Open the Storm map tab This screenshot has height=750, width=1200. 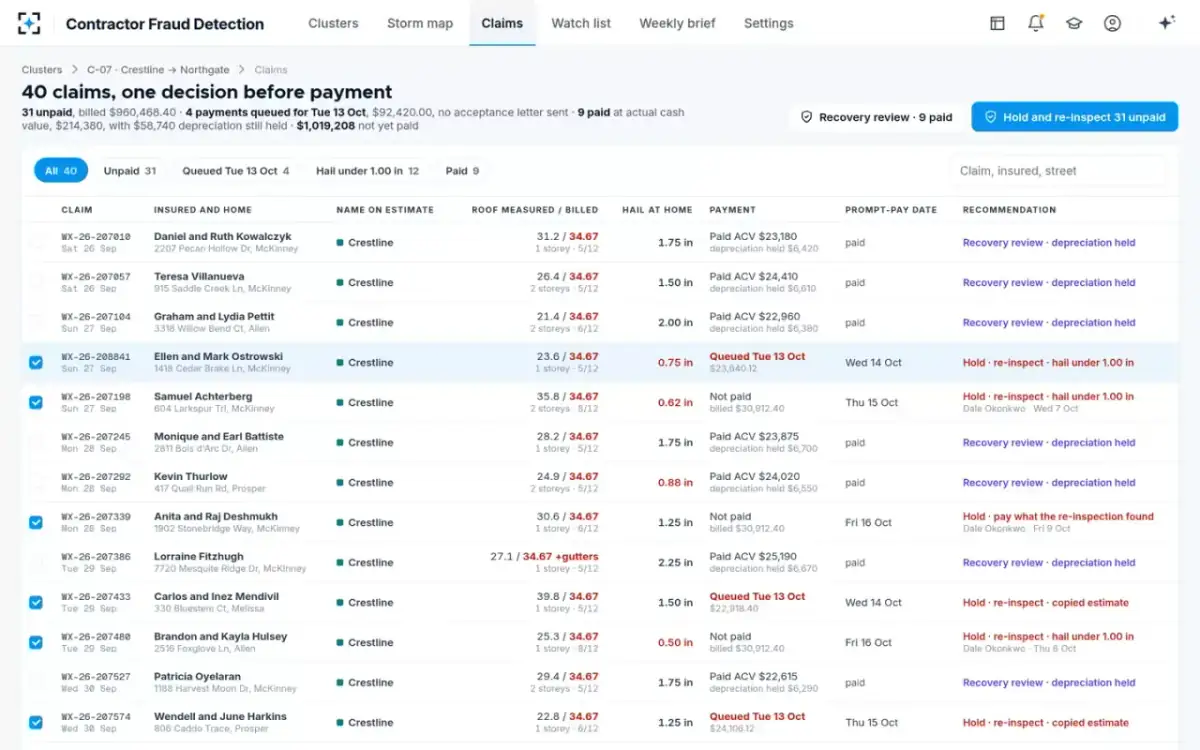[x=420, y=23]
